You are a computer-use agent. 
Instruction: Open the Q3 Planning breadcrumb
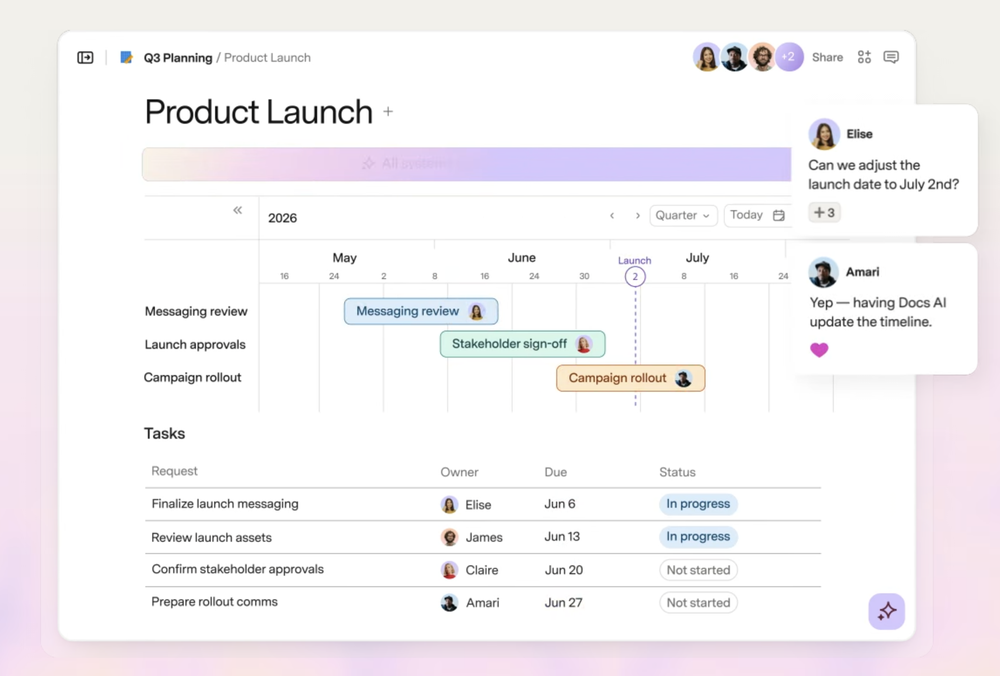click(178, 57)
